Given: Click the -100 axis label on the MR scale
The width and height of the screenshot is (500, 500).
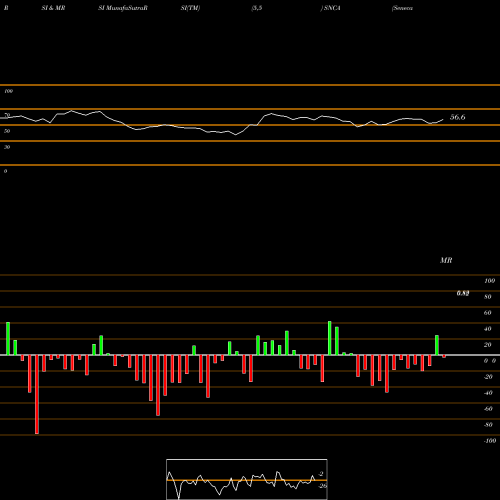Looking at the screenshot, I should tap(490, 441).
